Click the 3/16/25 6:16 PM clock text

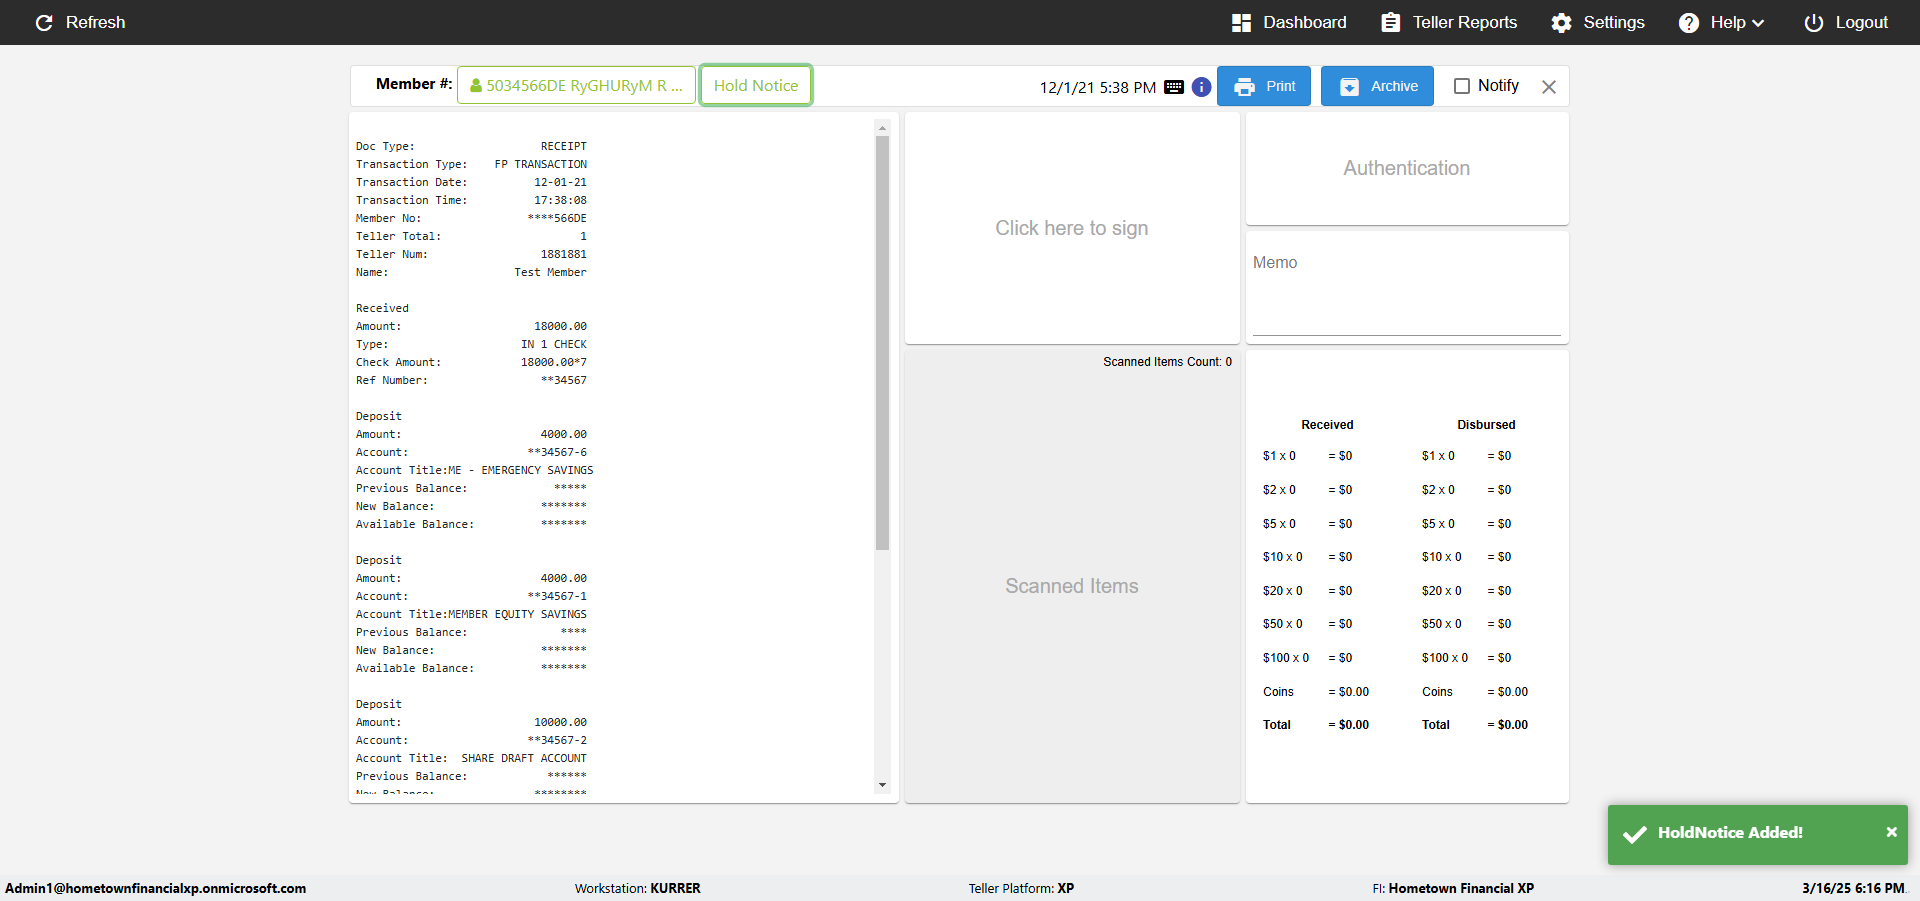(x=1854, y=888)
